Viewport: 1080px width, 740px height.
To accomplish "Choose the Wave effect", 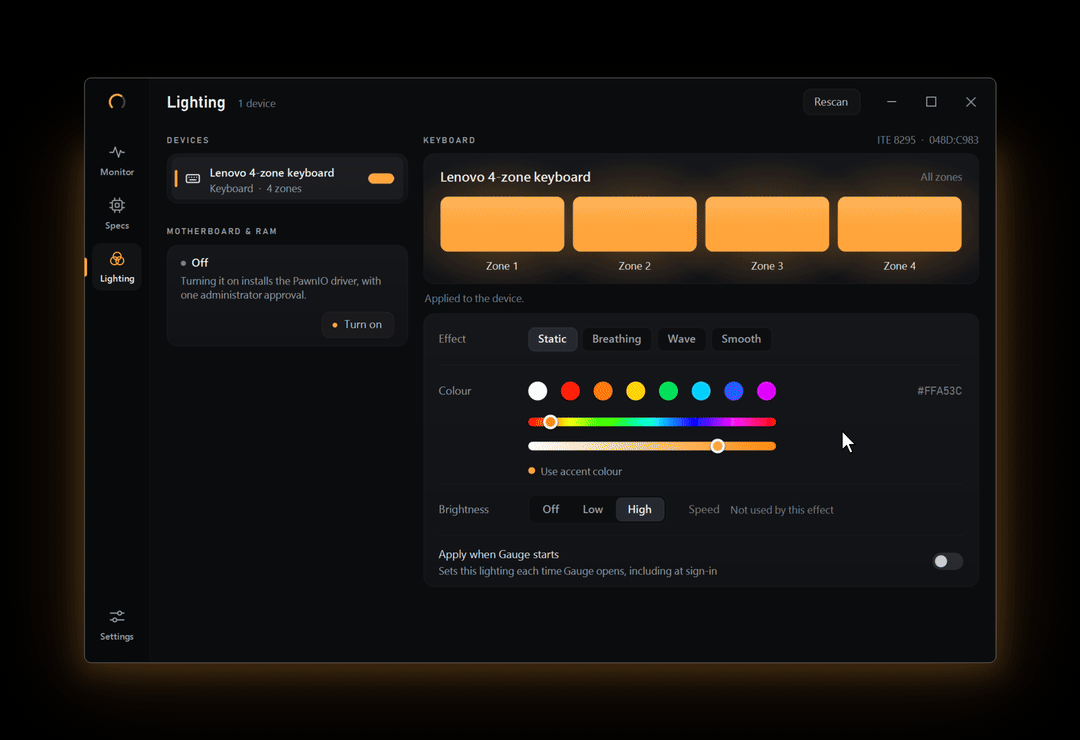I will (x=681, y=339).
